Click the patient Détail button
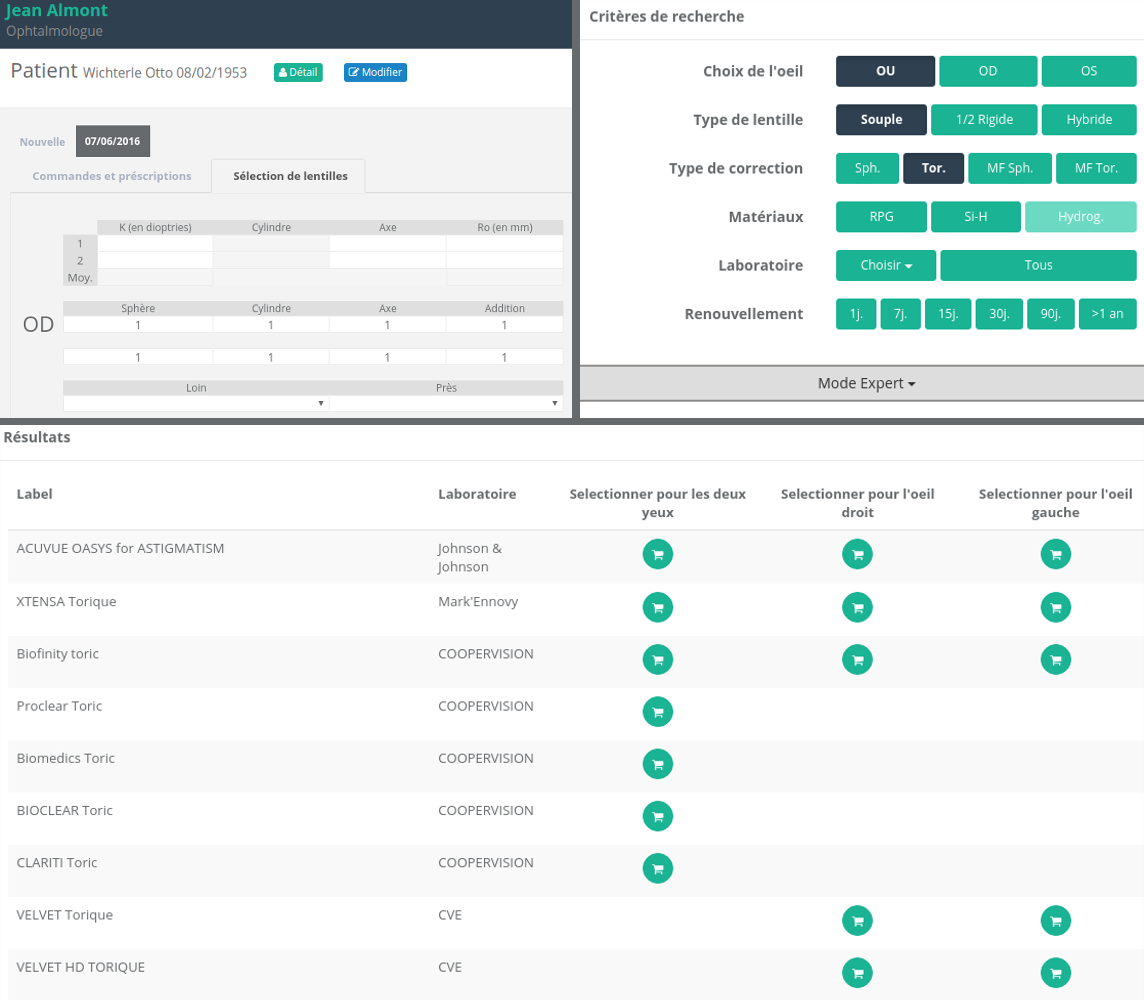This screenshot has height=1000, width=1144. pos(298,72)
